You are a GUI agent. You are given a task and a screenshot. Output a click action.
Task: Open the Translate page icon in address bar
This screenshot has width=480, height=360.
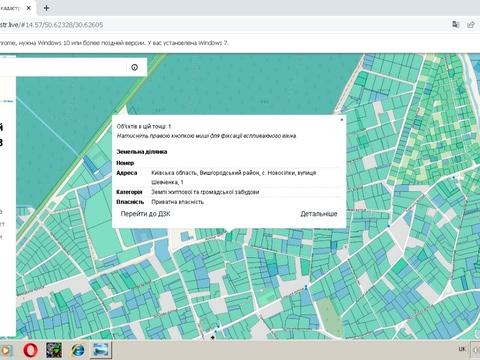[456, 24]
